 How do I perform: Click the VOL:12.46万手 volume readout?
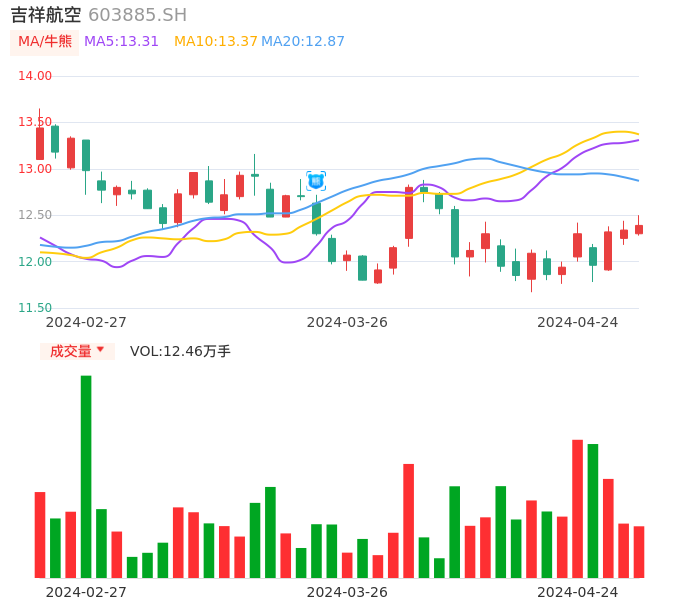180,351
